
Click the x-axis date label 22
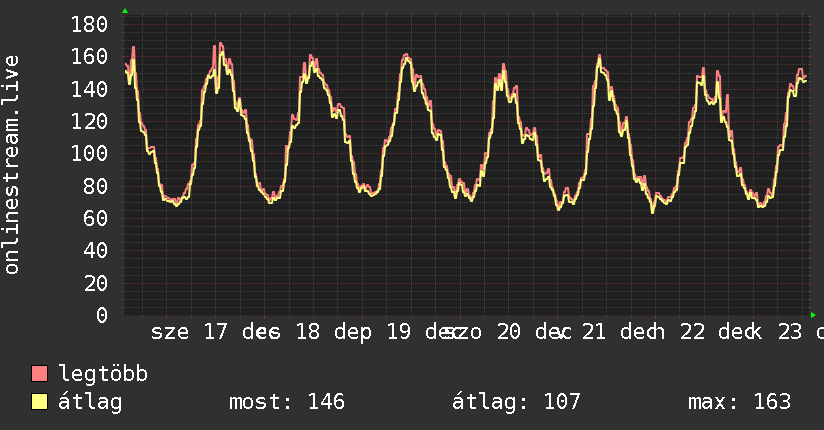click(x=692, y=332)
